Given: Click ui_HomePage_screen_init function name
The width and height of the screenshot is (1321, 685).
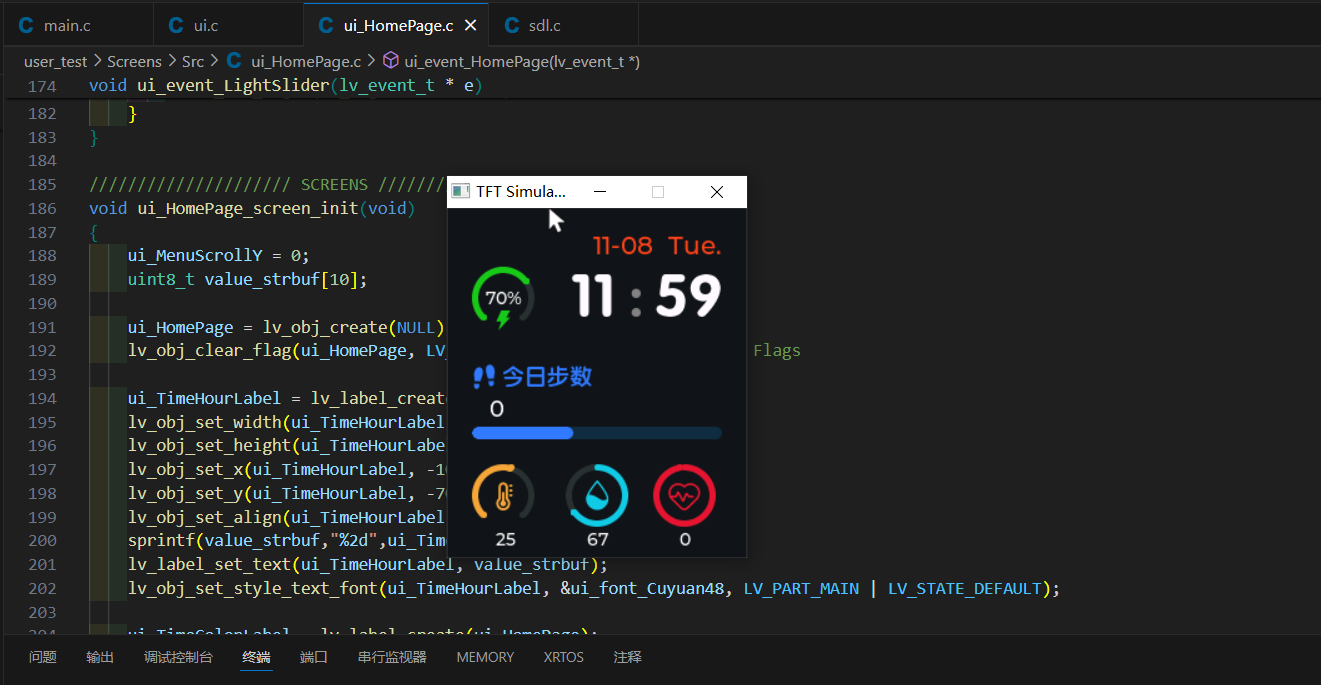Looking at the screenshot, I should point(247,208).
